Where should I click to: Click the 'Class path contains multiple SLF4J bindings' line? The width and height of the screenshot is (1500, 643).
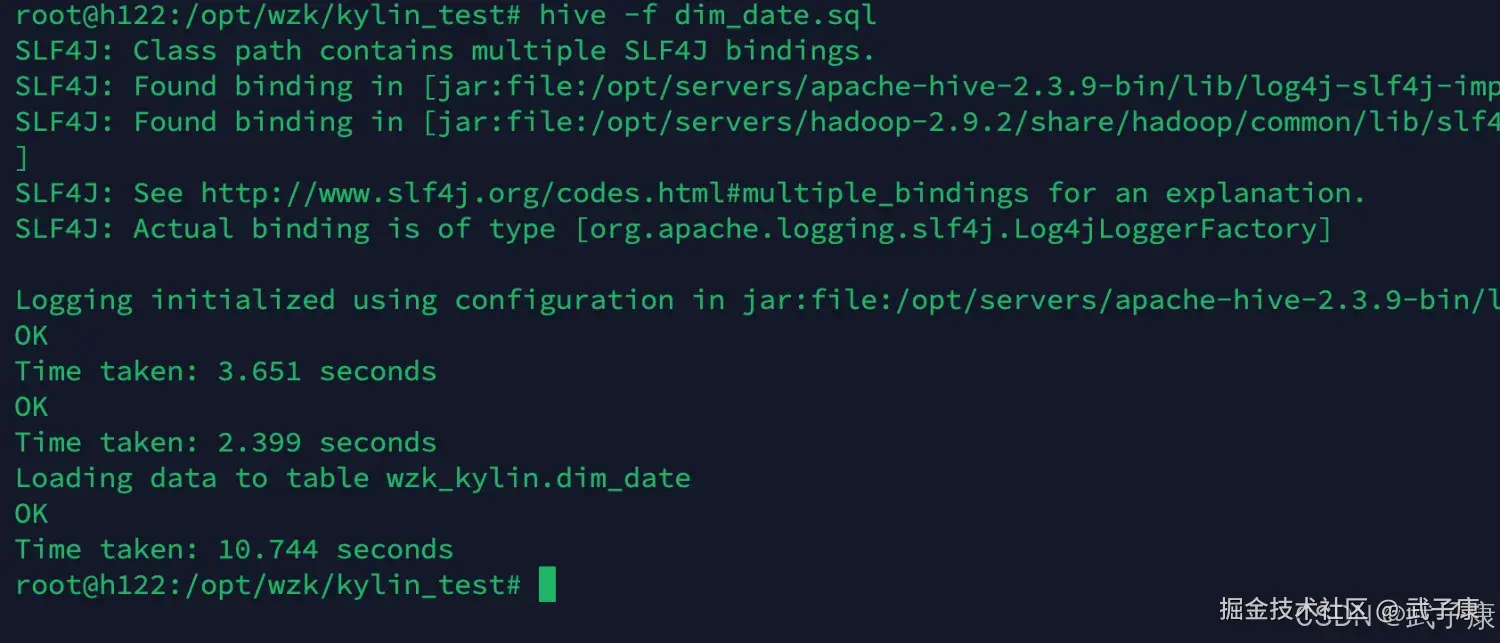pyautogui.click(x=445, y=50)
